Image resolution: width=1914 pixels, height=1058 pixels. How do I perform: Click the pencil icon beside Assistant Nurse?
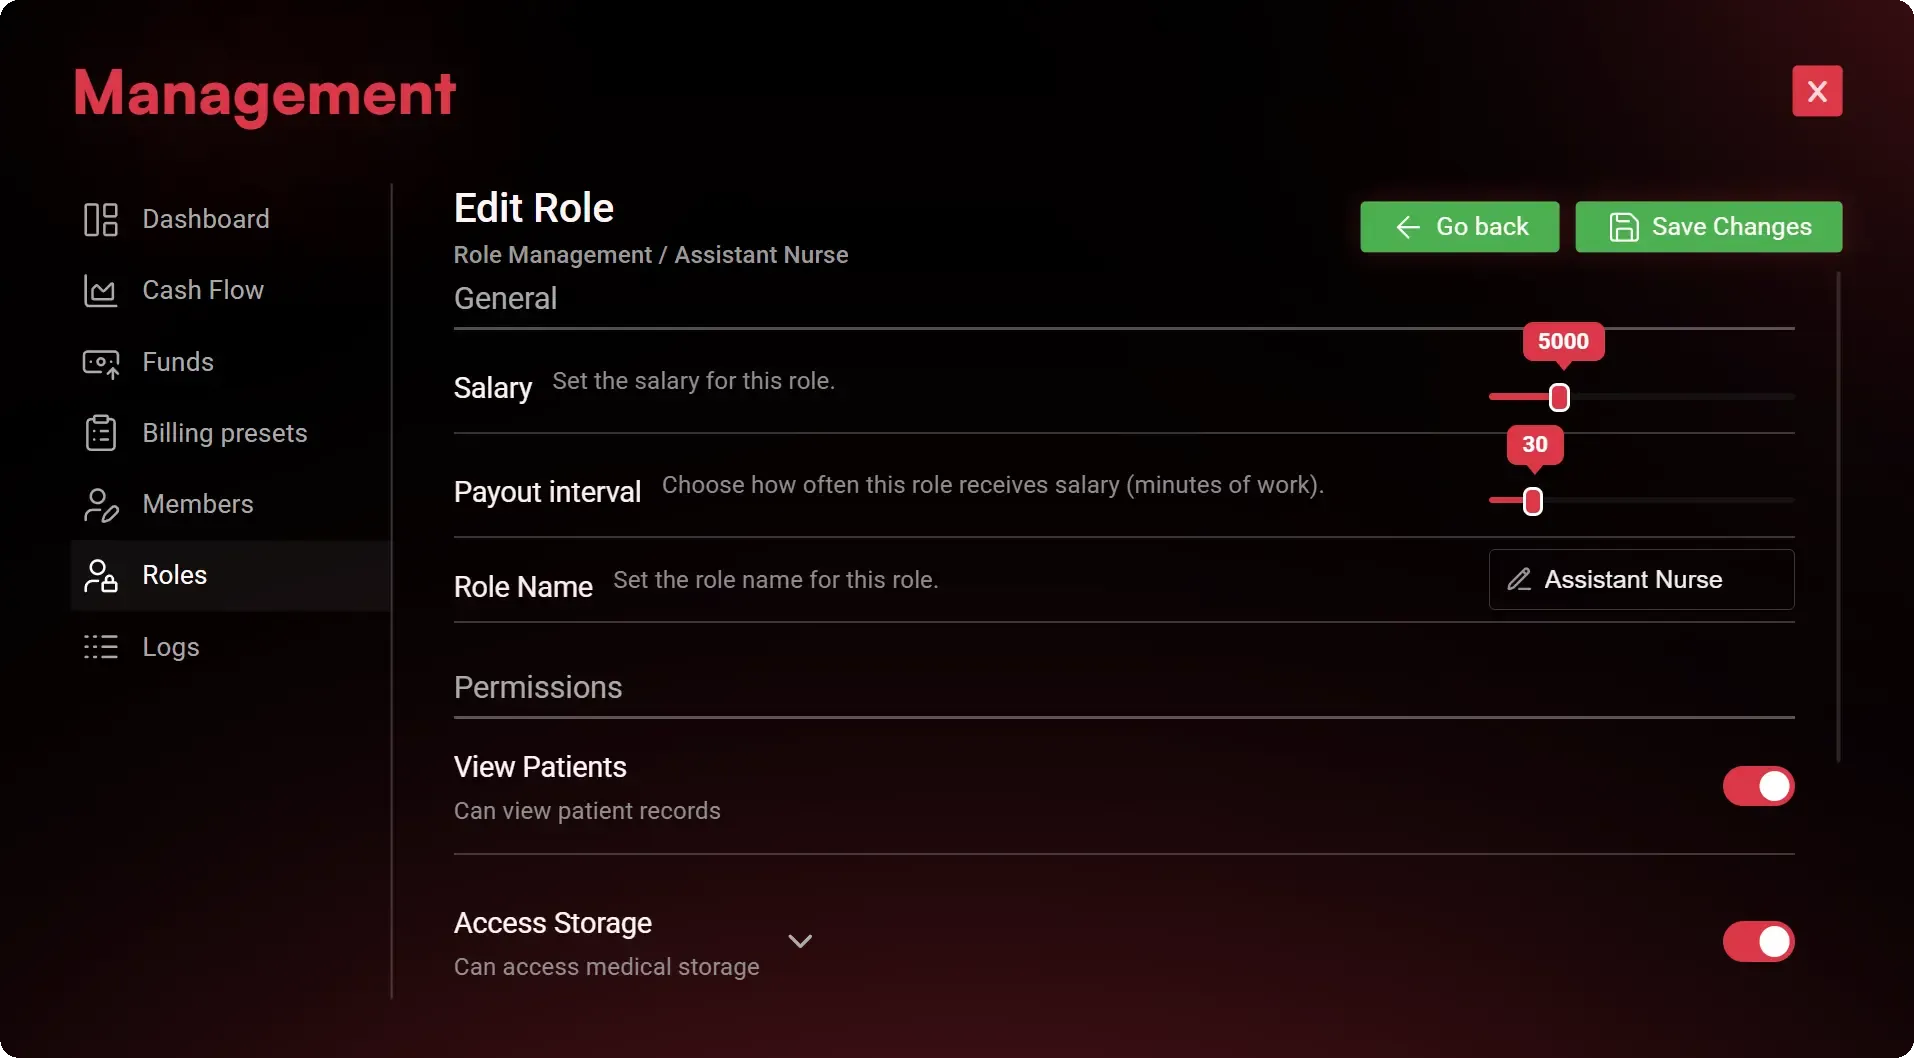(x=1519, y=580)
